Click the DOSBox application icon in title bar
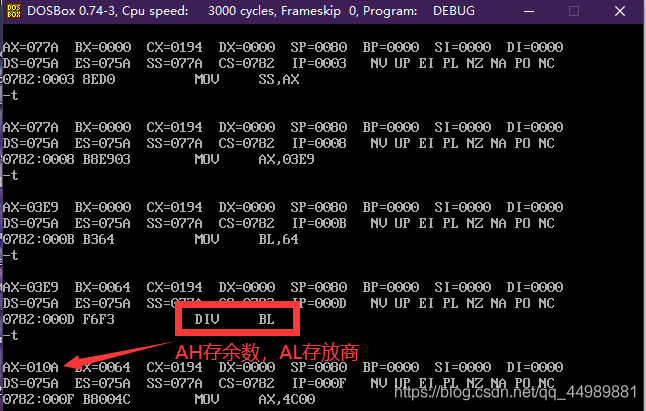Viewport: 646px width, 411px height. 14,11
